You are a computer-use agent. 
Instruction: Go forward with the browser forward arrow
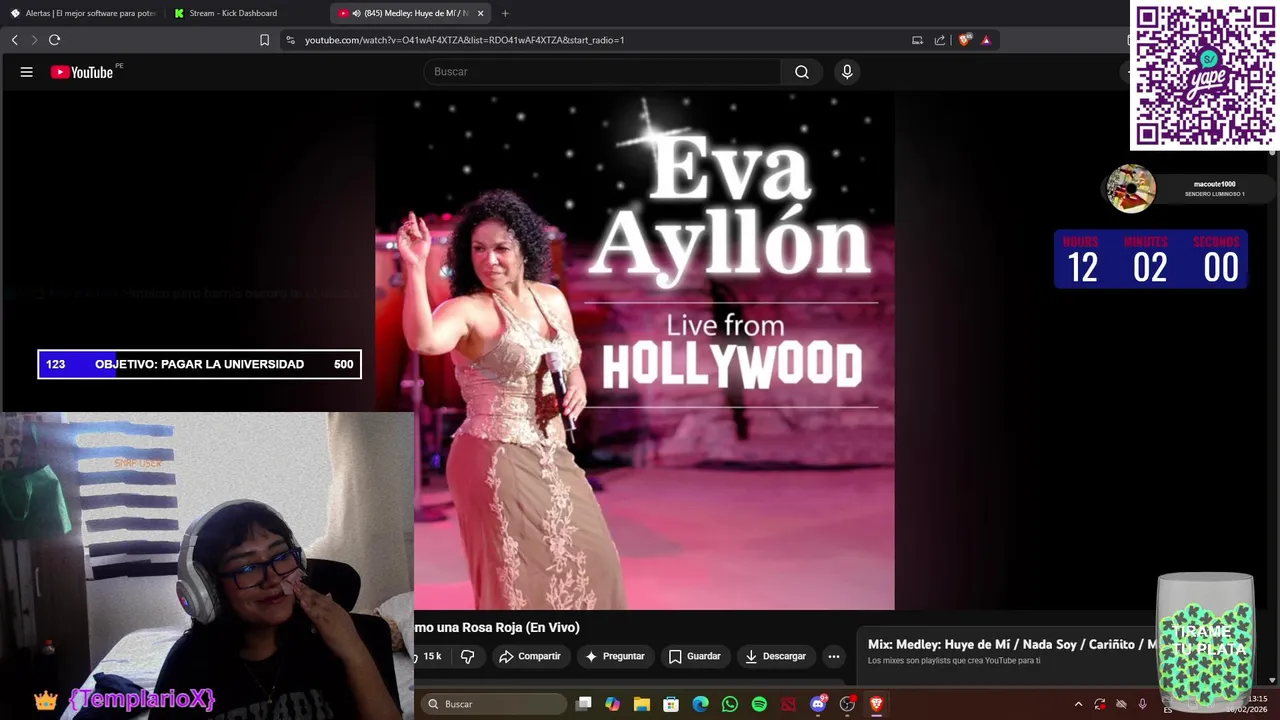[34, 40]
